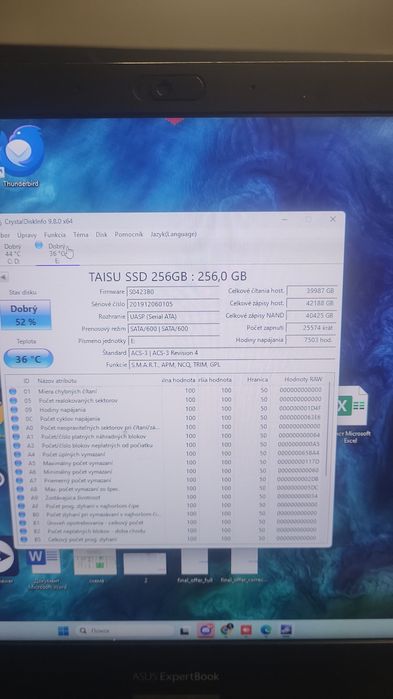393x699 pixels.
Task: Open the Disk menu
Action: pyautogui.click(x=102, y=234)
